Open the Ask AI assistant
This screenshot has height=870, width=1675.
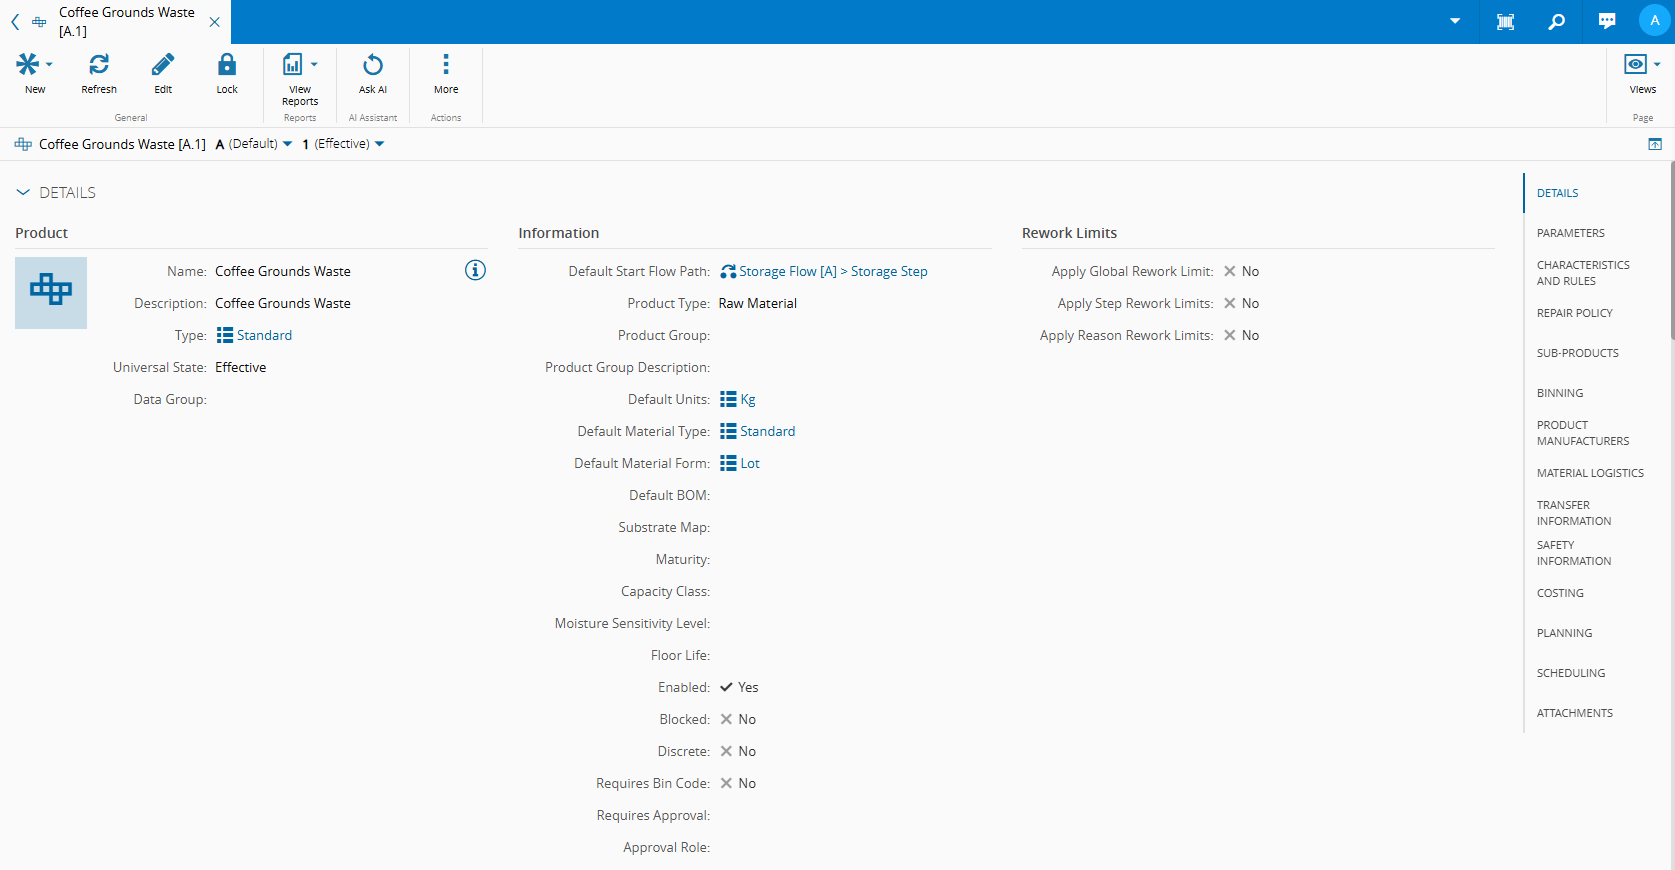point(372,66)
